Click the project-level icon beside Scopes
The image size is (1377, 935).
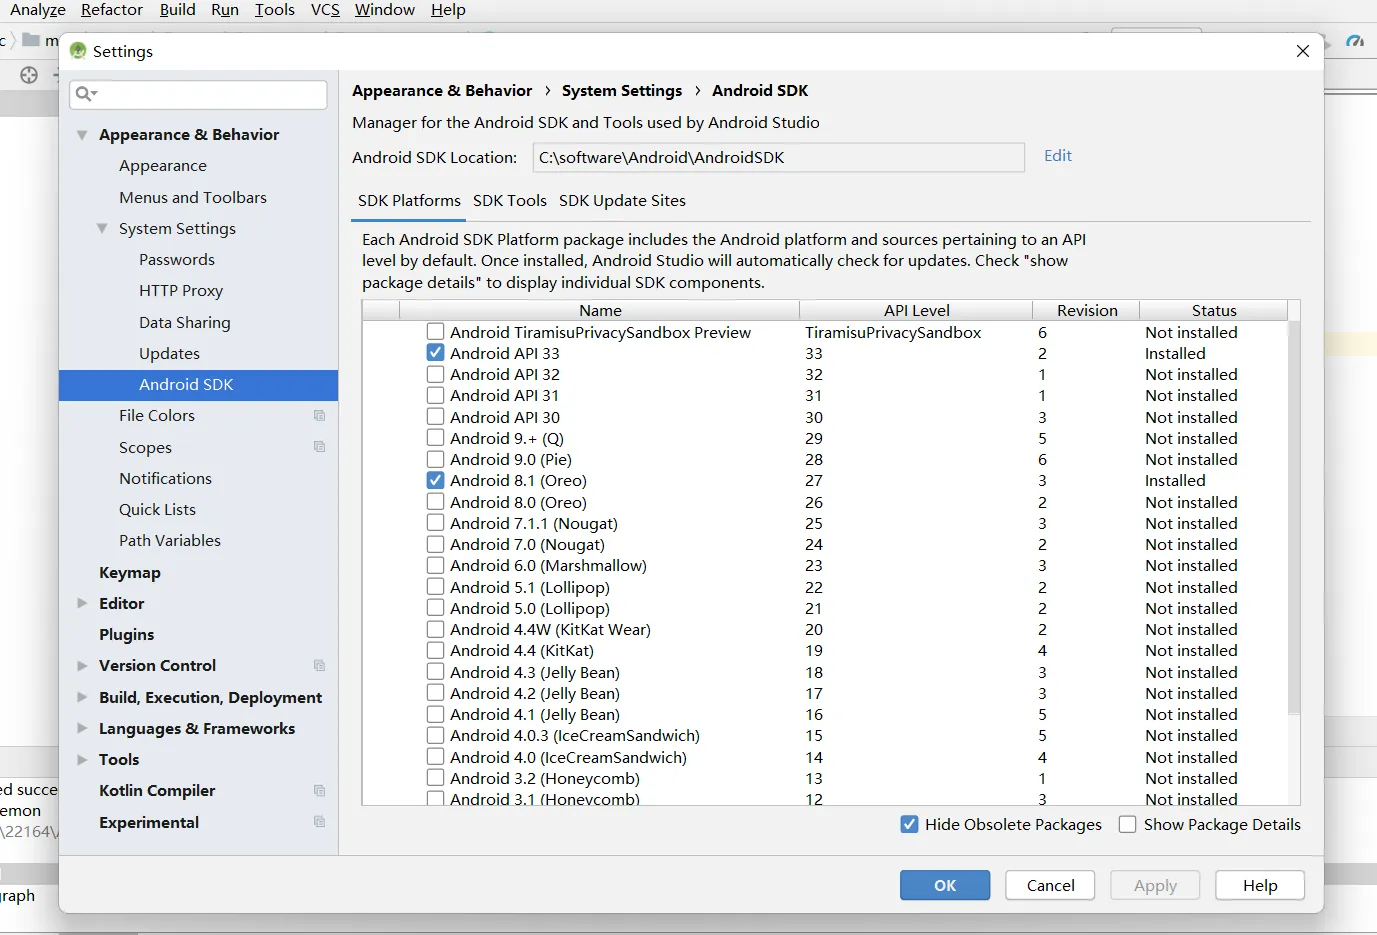coord(319,447)
